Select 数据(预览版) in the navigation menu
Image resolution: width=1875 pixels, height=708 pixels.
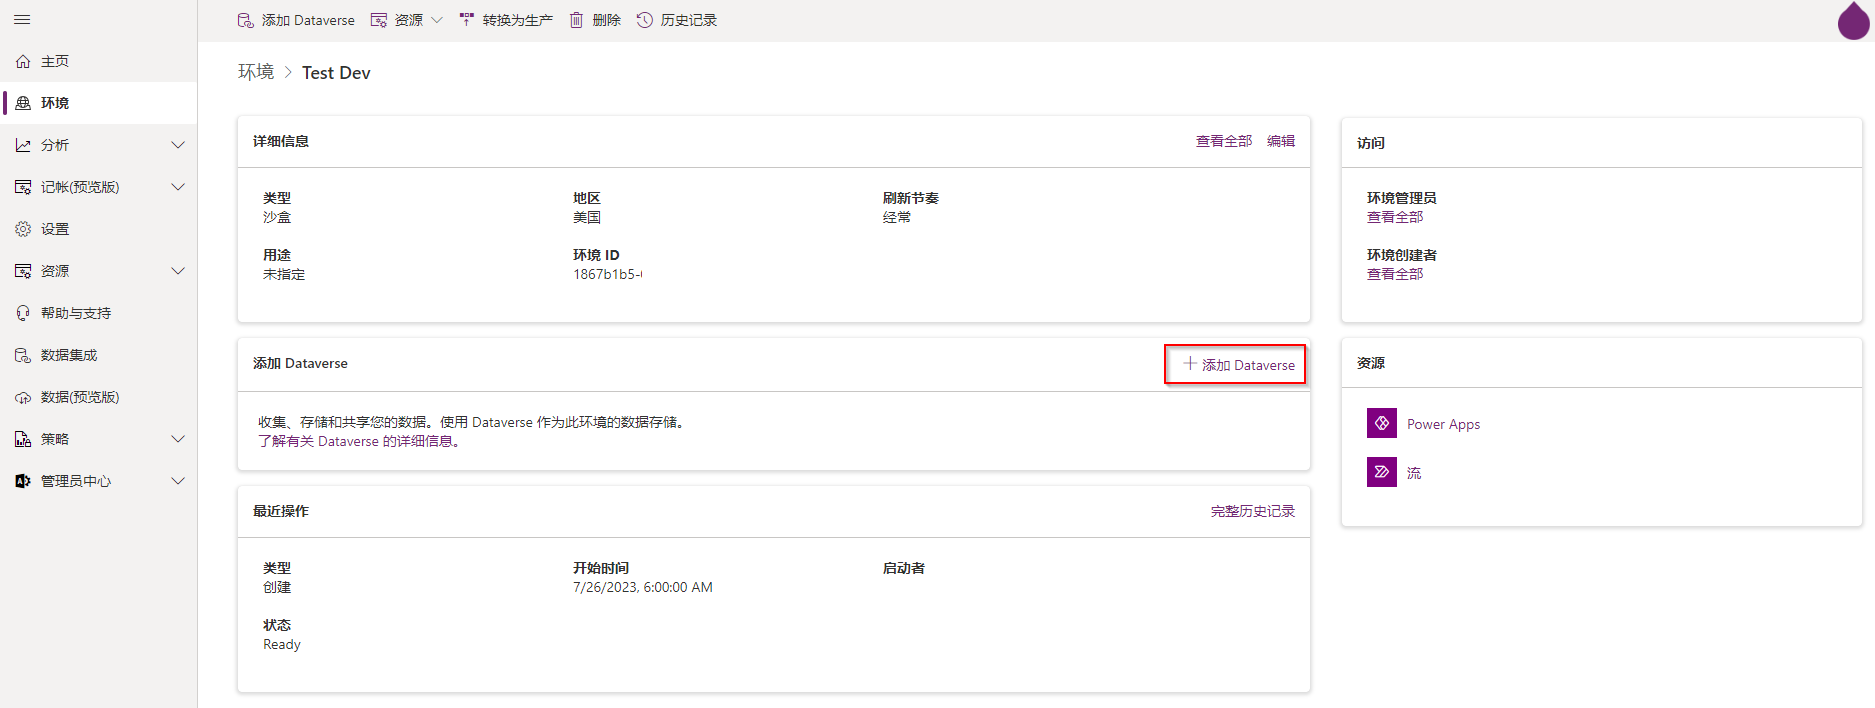(x=80, y=397)
